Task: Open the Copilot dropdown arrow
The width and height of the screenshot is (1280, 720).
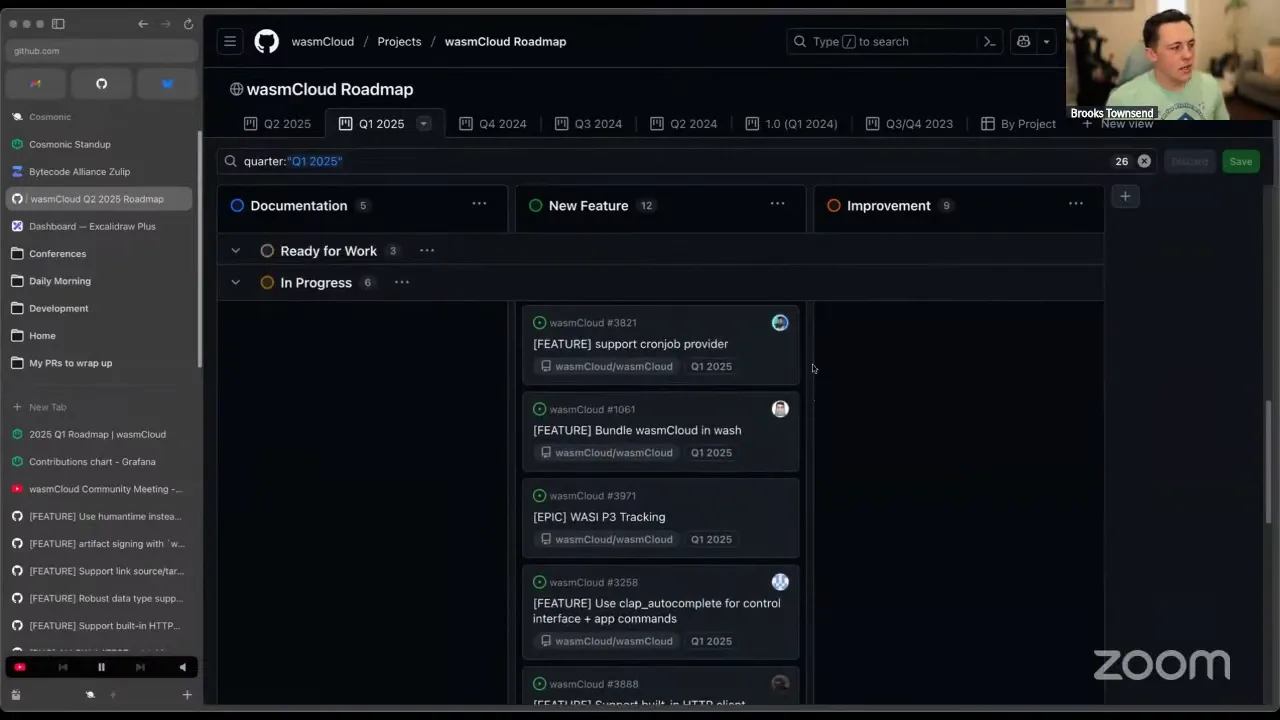Action: point(1046,41)
